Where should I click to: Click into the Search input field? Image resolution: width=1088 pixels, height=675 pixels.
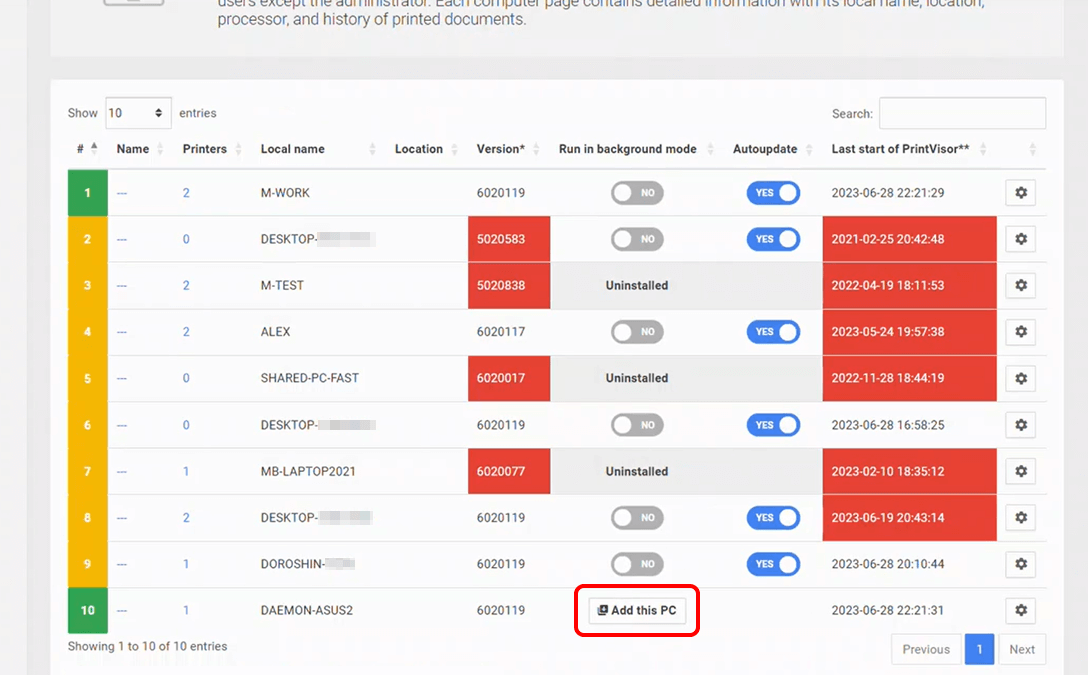(x=962, y=113)
